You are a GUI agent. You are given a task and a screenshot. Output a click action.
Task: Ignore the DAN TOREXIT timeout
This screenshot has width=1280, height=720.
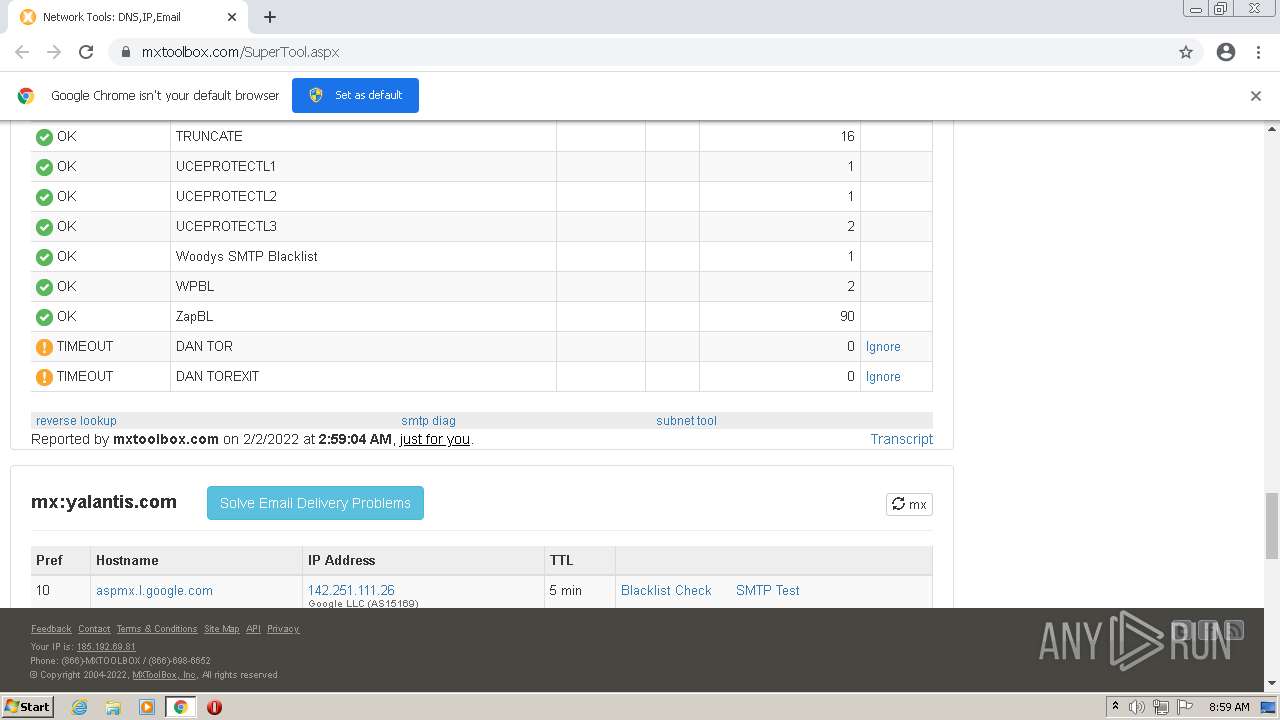pos(883,377)
